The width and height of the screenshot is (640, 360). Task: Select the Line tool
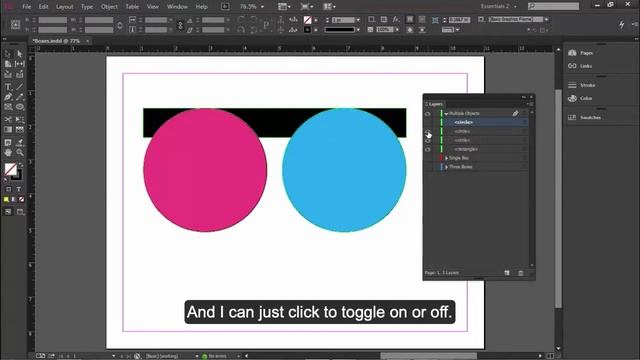tap(20, 87)
